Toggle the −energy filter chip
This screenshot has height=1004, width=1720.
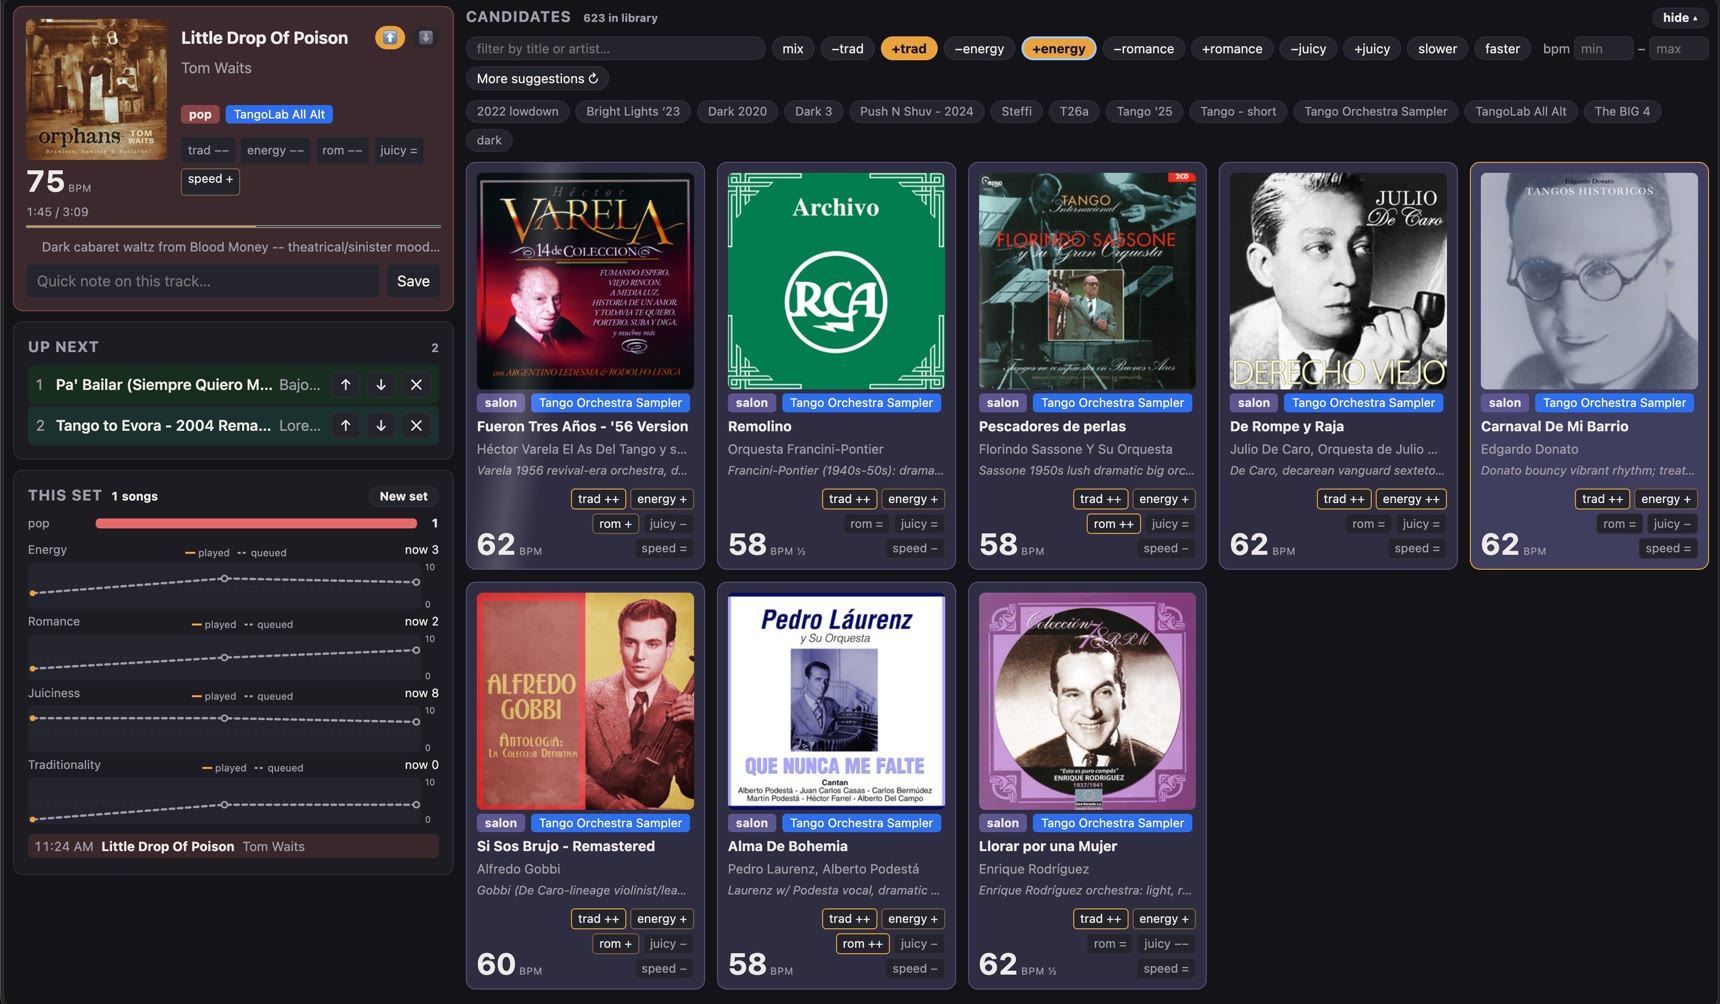pyautogui.click(x=979, y=48)
